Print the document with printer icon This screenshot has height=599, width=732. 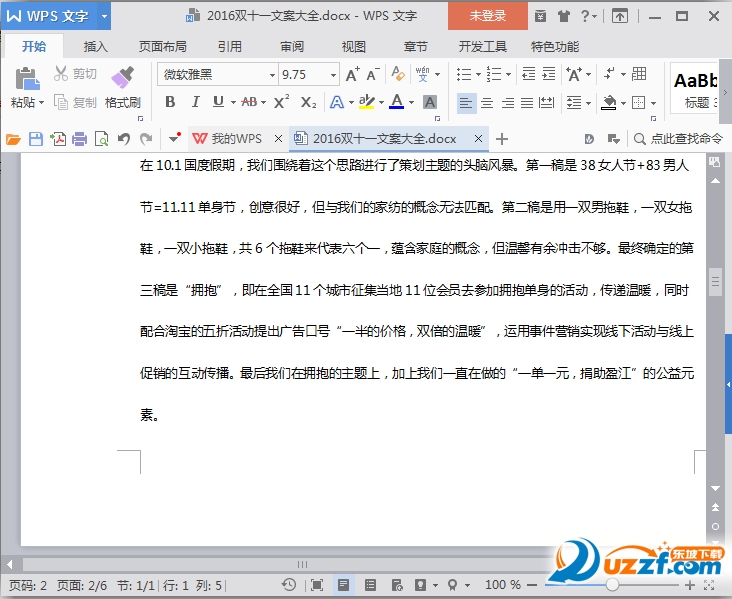click(79, 139)
